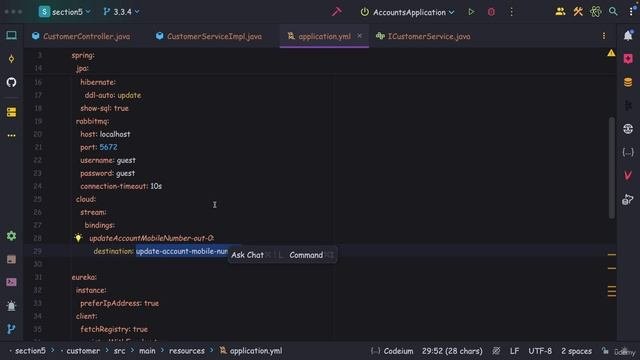Viewport: 640px width, 360px height.
Task: Change line separator LF setting
Action: coord(514,351)
